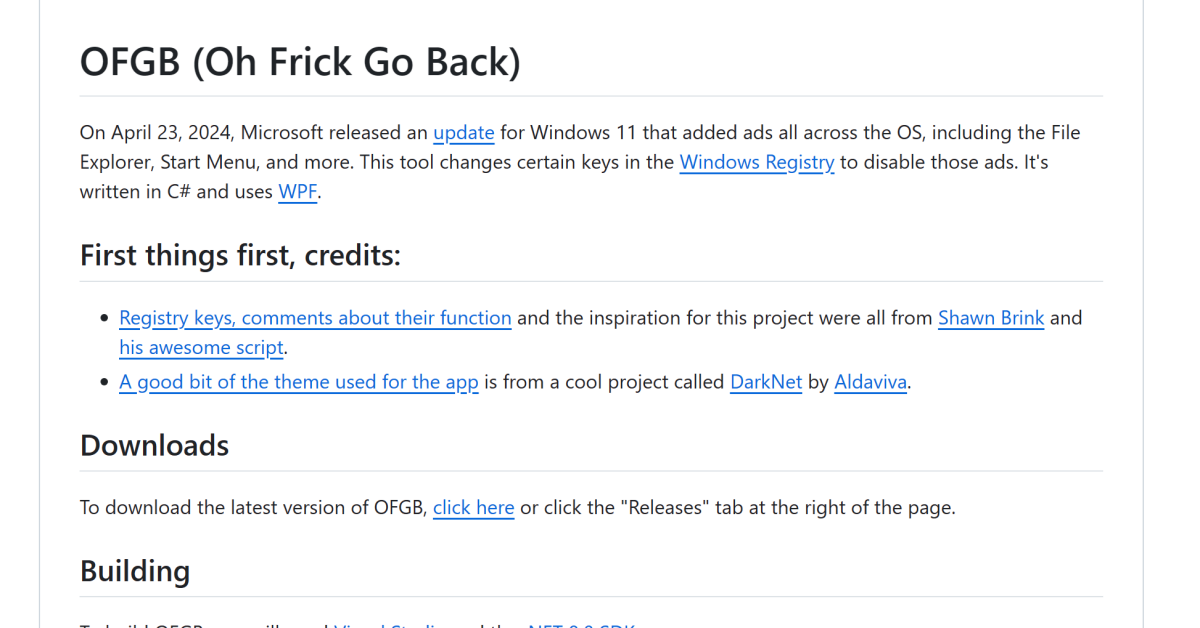Visit the Shawn Brink link
Viewport: 1200px width, 628px height.
pyautogui.click(x=990, y=318)
